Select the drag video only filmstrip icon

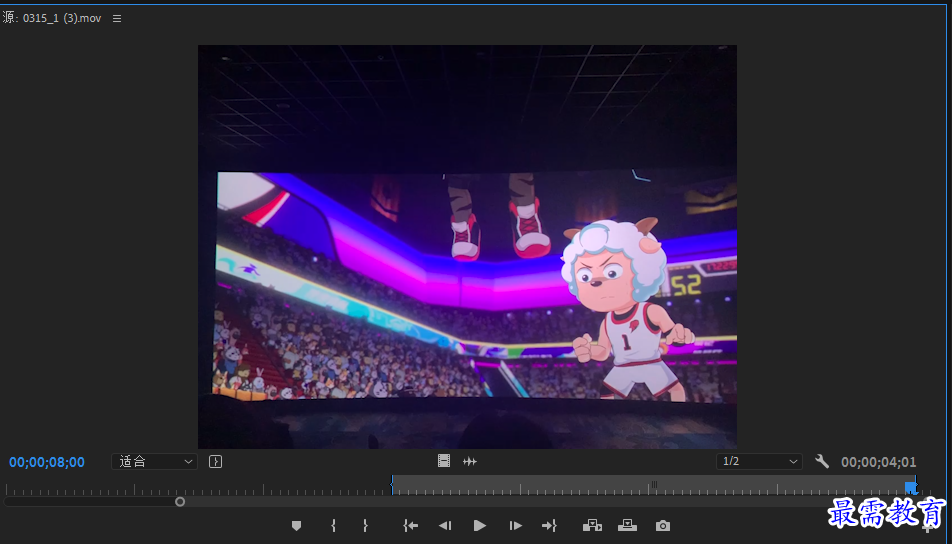(x=444, y=461)
